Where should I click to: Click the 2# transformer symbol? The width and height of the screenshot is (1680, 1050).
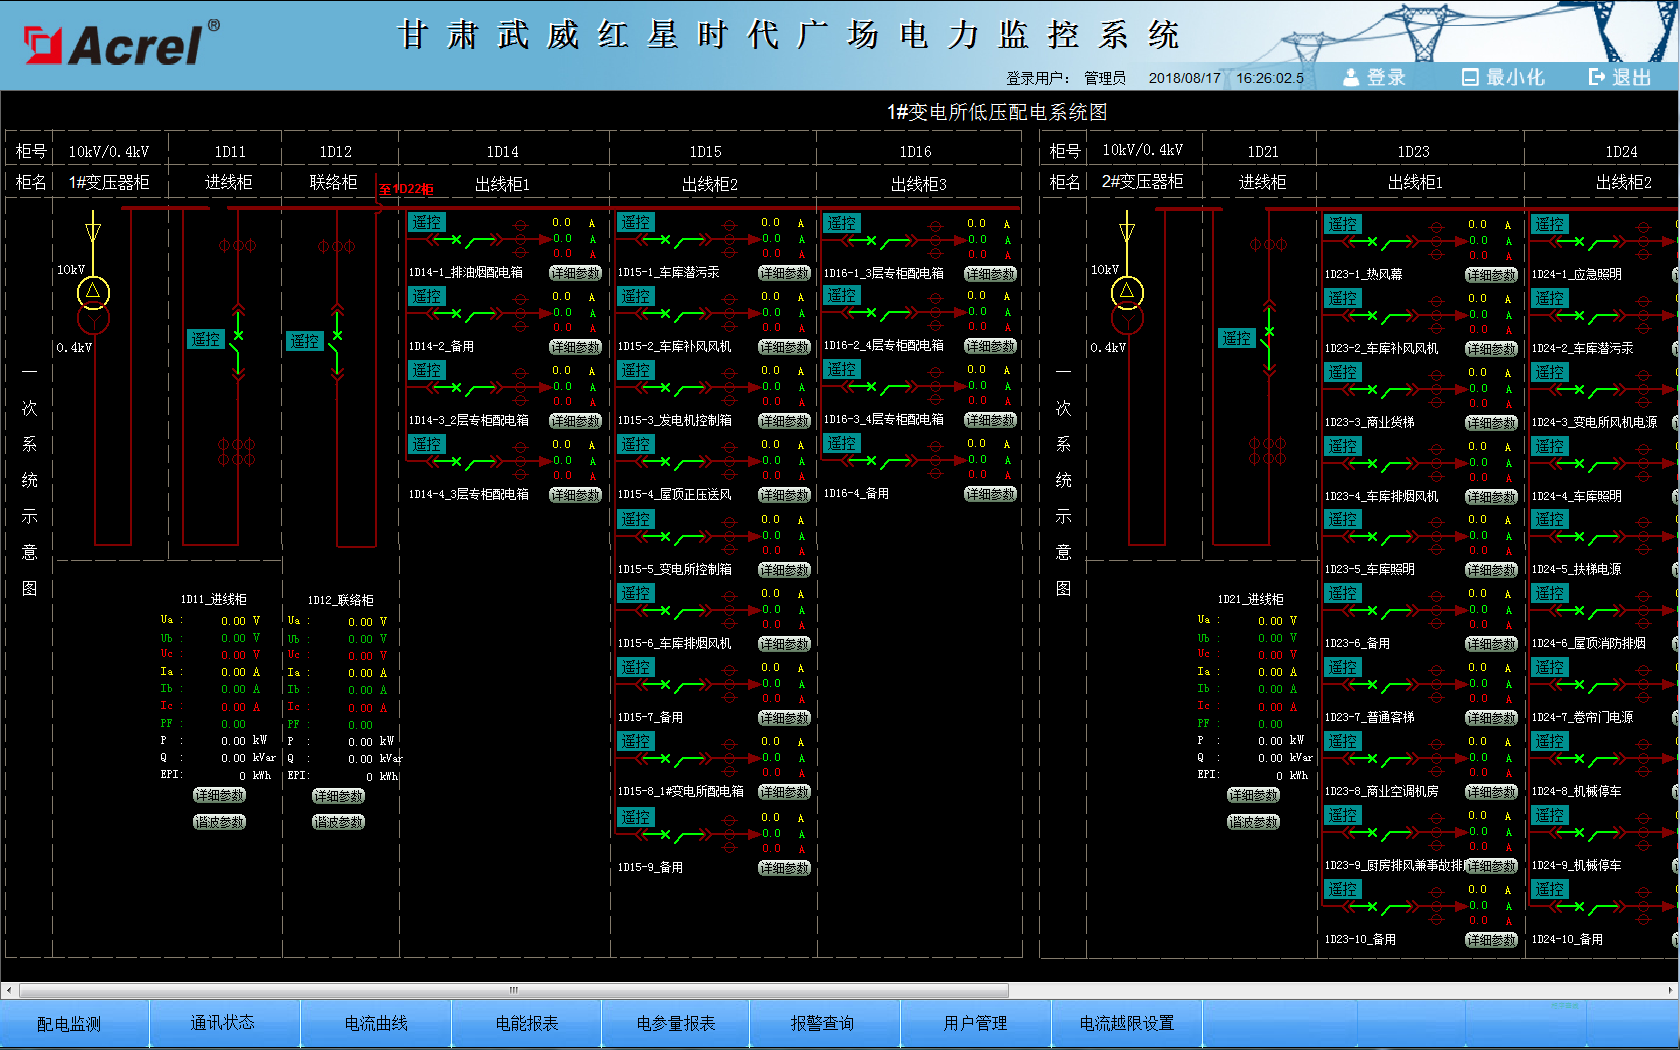1127,305
